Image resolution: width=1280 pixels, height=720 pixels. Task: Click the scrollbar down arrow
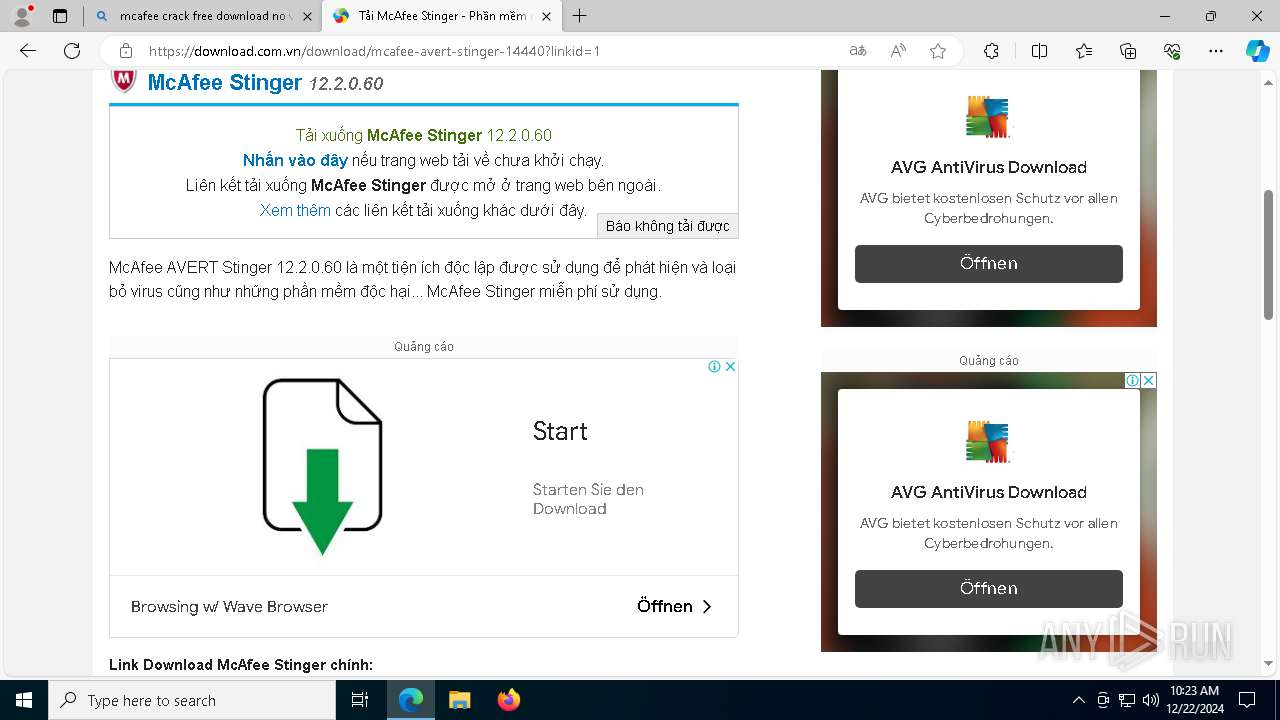coord(1269,663)
